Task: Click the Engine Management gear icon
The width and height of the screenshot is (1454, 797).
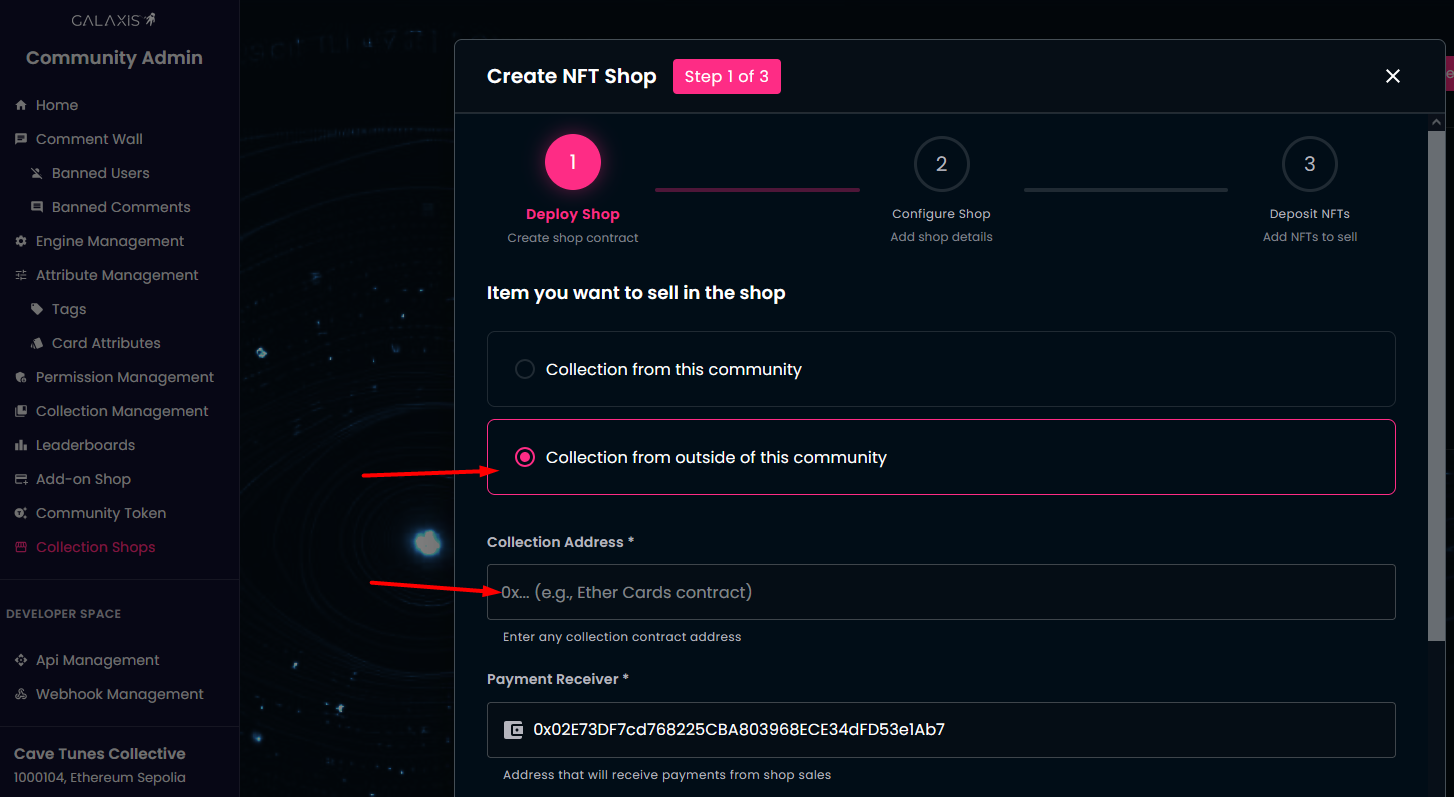Action: [21, 241]
